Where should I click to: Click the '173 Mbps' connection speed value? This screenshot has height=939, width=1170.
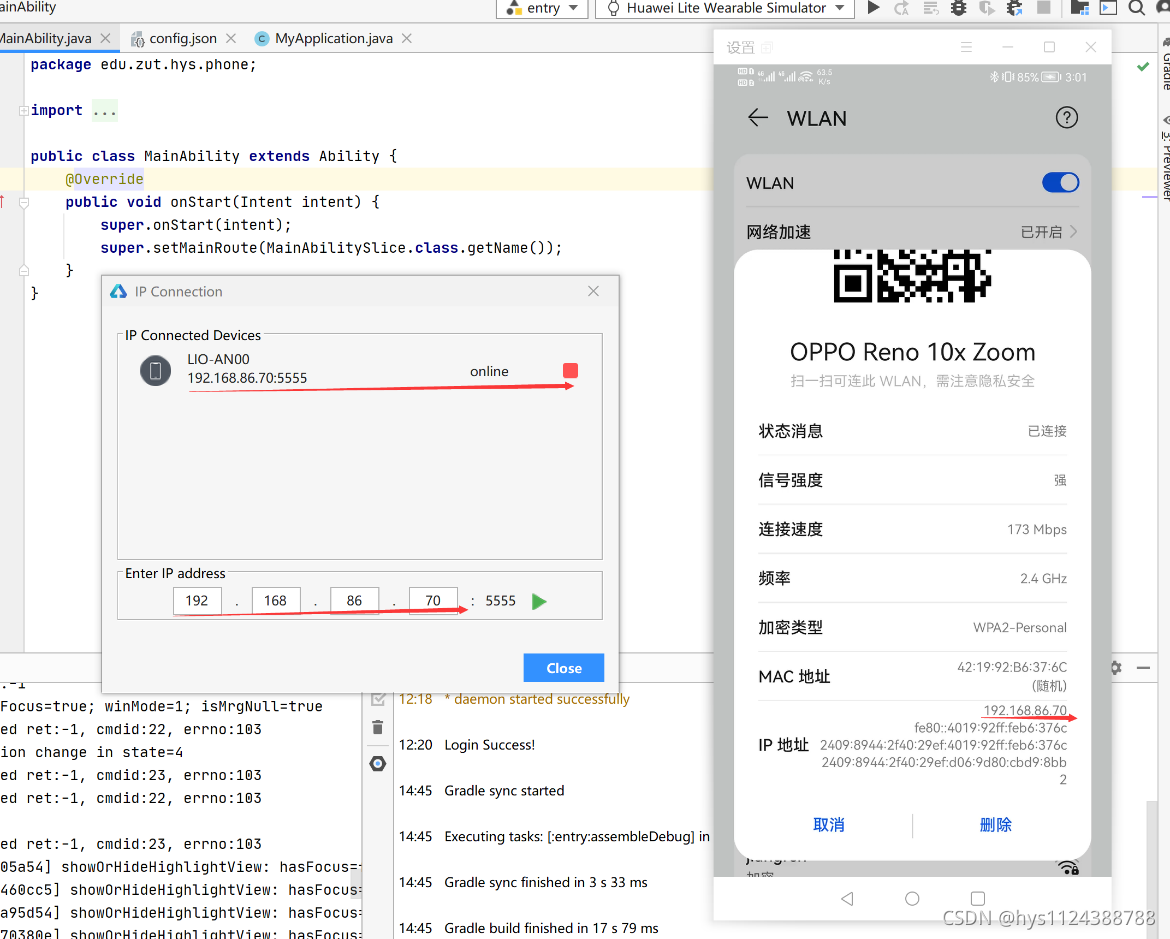1036,529
